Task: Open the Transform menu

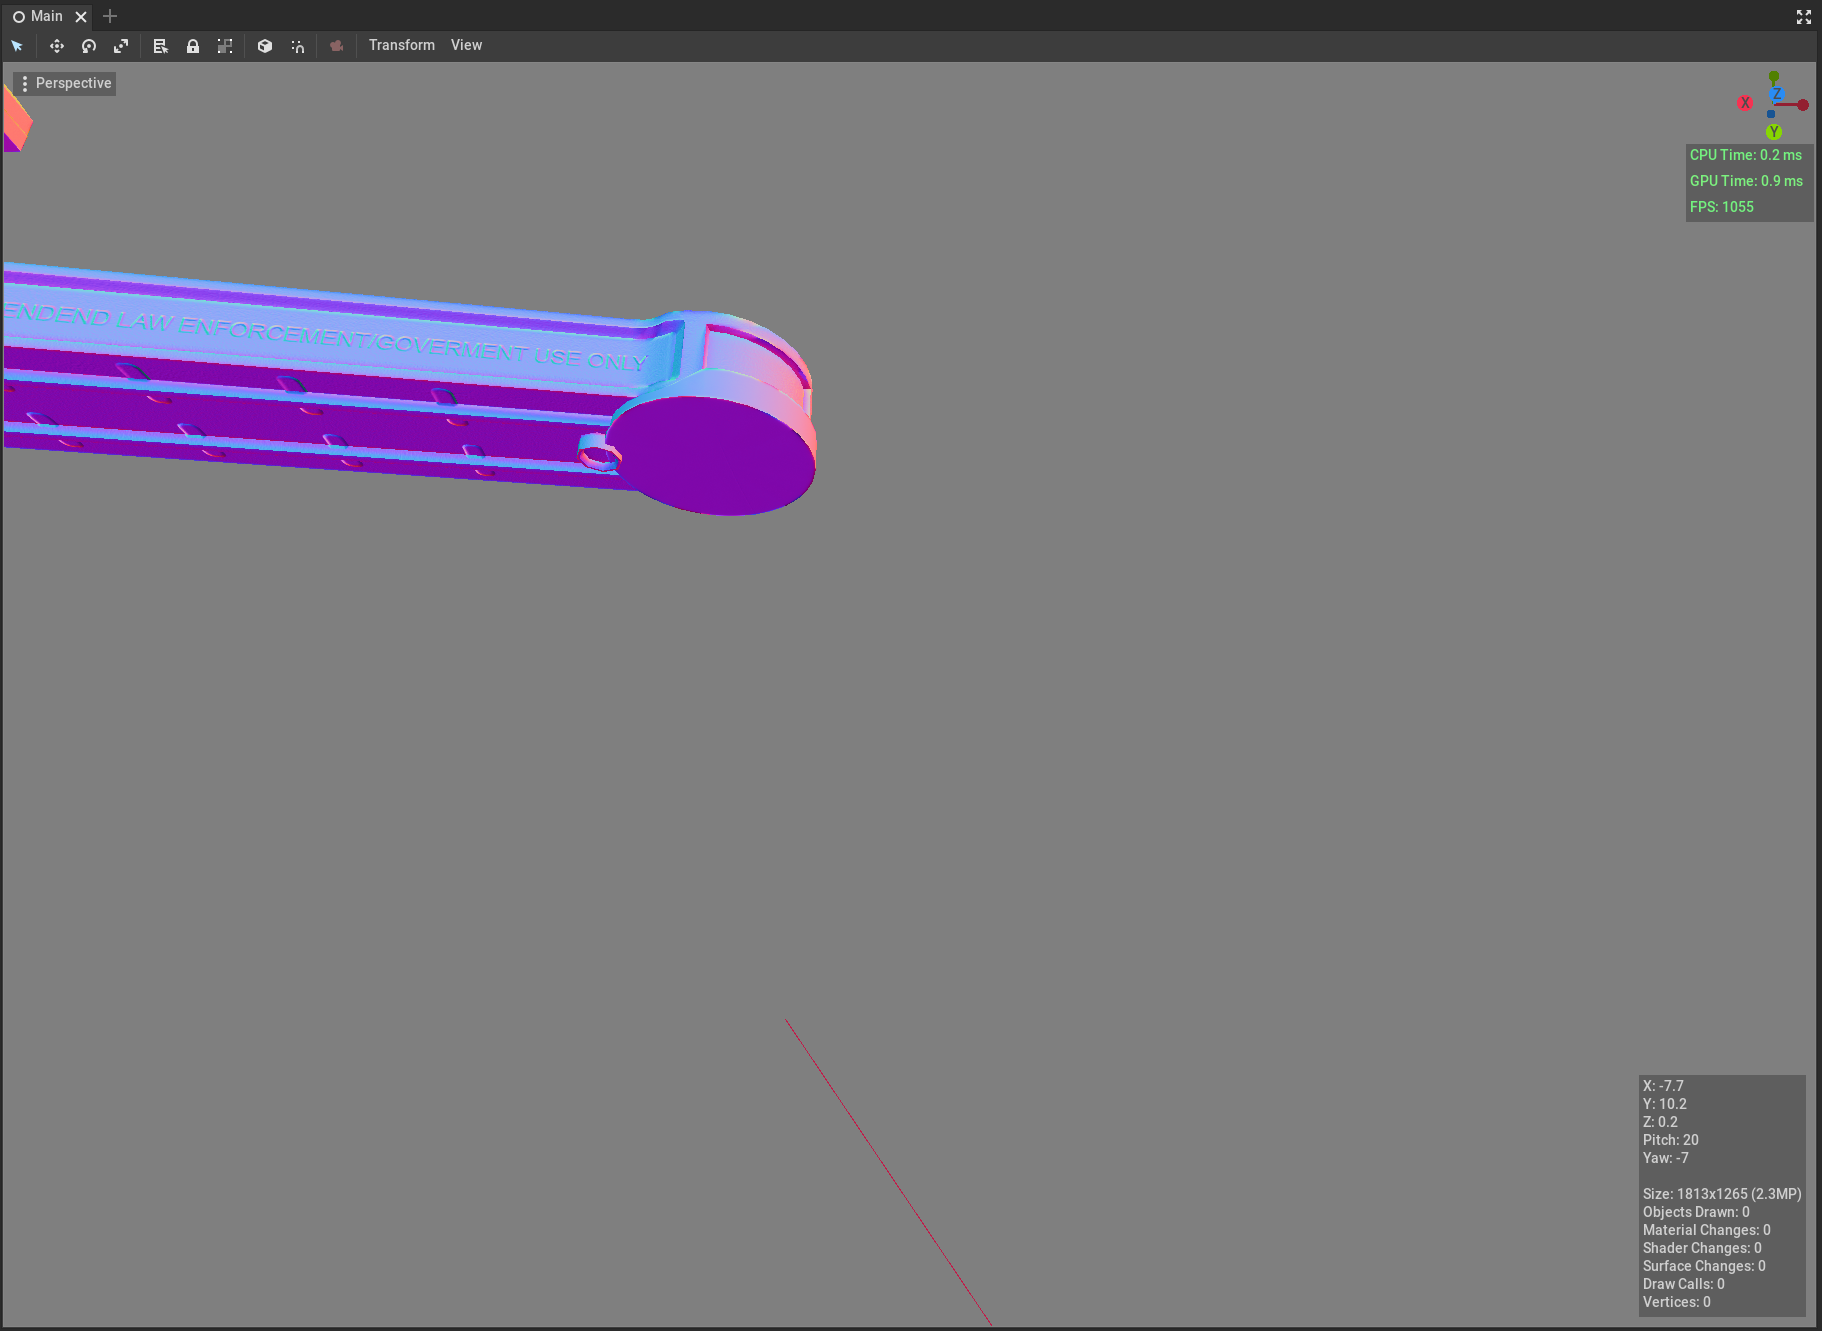Action: coord(401,45)
